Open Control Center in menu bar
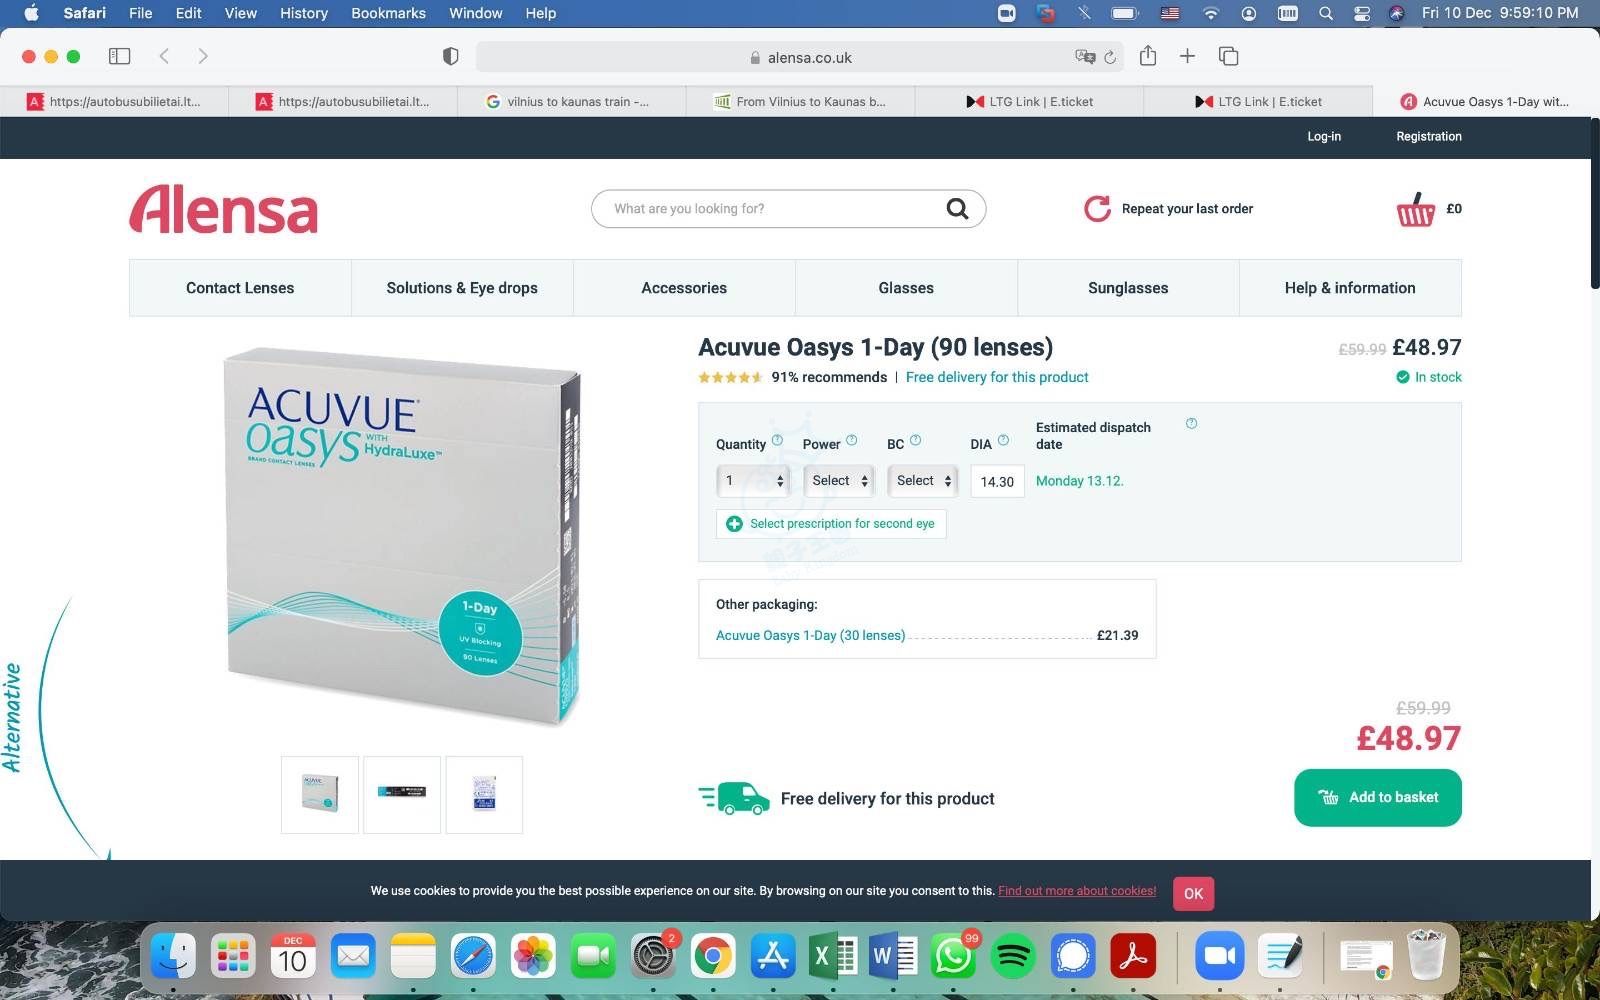Screen dimensions: 1600x1000 (1362, 13)
